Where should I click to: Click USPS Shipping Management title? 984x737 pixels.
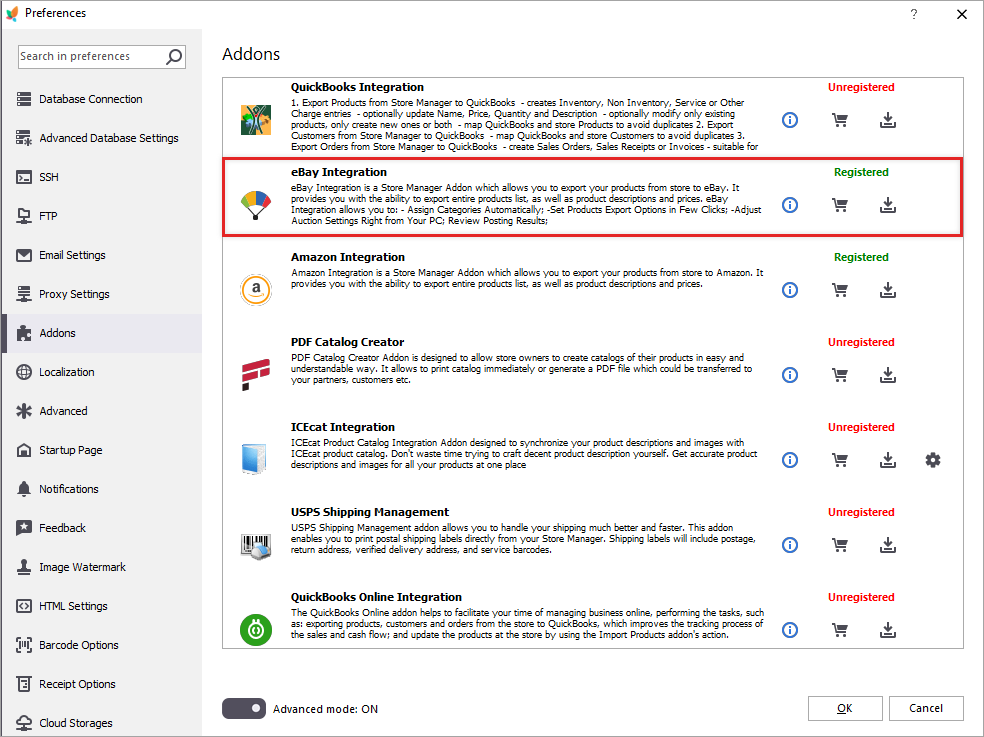[370, 512]
